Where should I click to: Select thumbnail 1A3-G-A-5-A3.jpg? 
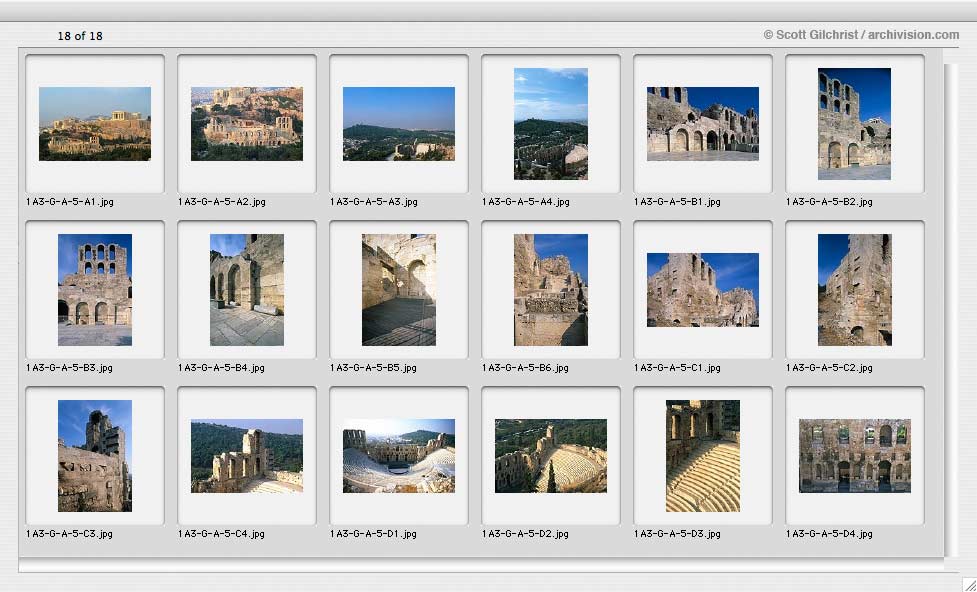pyautogui.click(x=399, y=124)
